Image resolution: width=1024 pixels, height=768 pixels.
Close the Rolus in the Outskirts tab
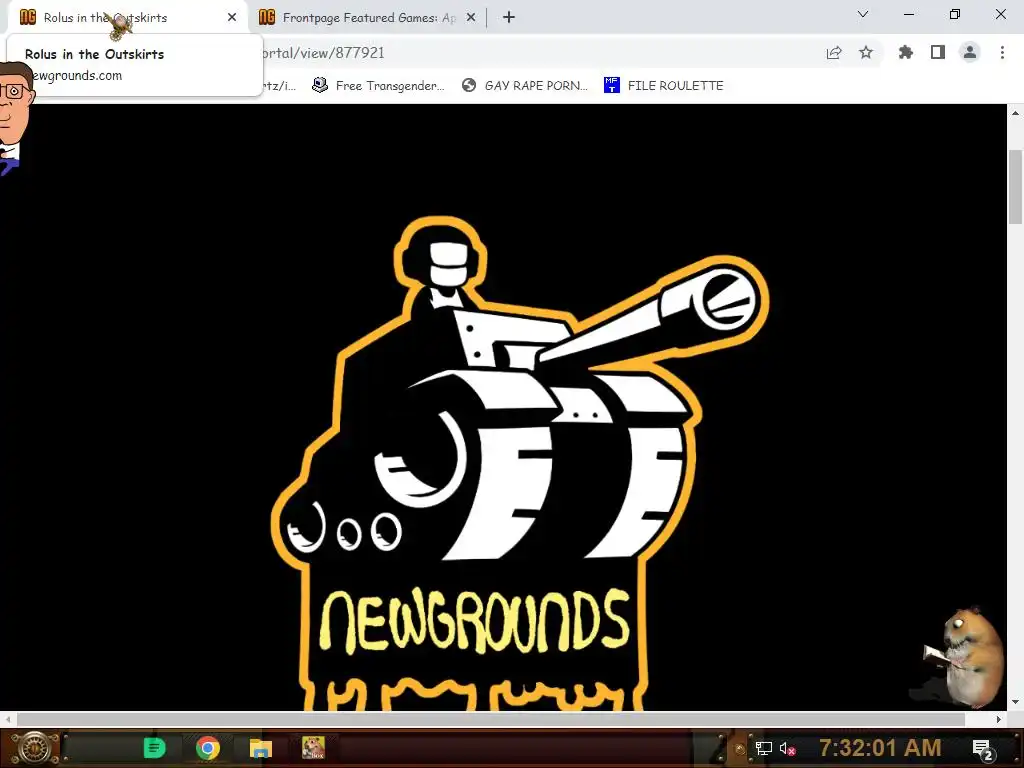click(x=232, y=18)
